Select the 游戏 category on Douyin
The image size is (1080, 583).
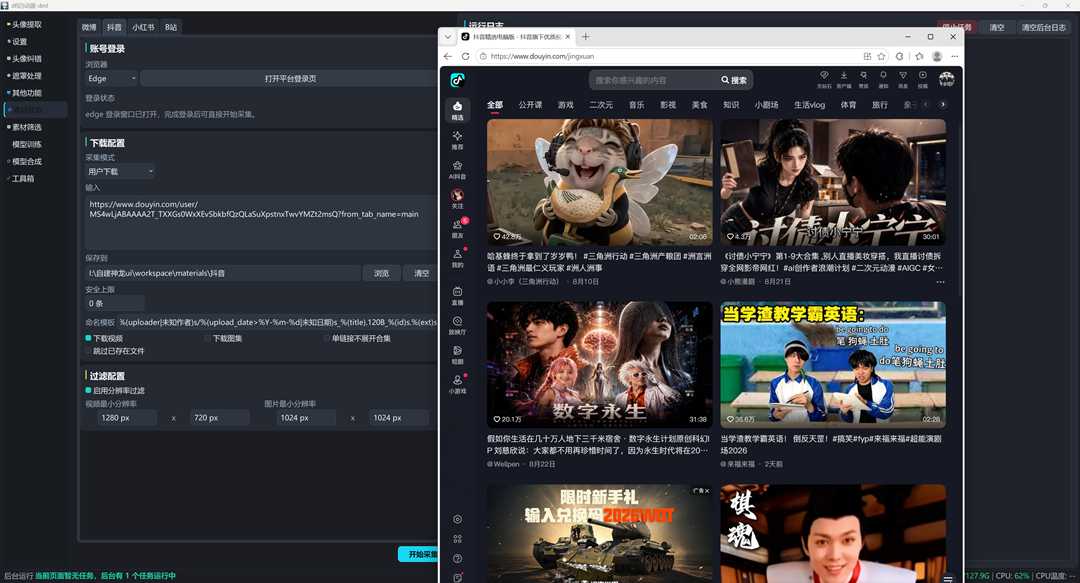(x=565, y=105)
